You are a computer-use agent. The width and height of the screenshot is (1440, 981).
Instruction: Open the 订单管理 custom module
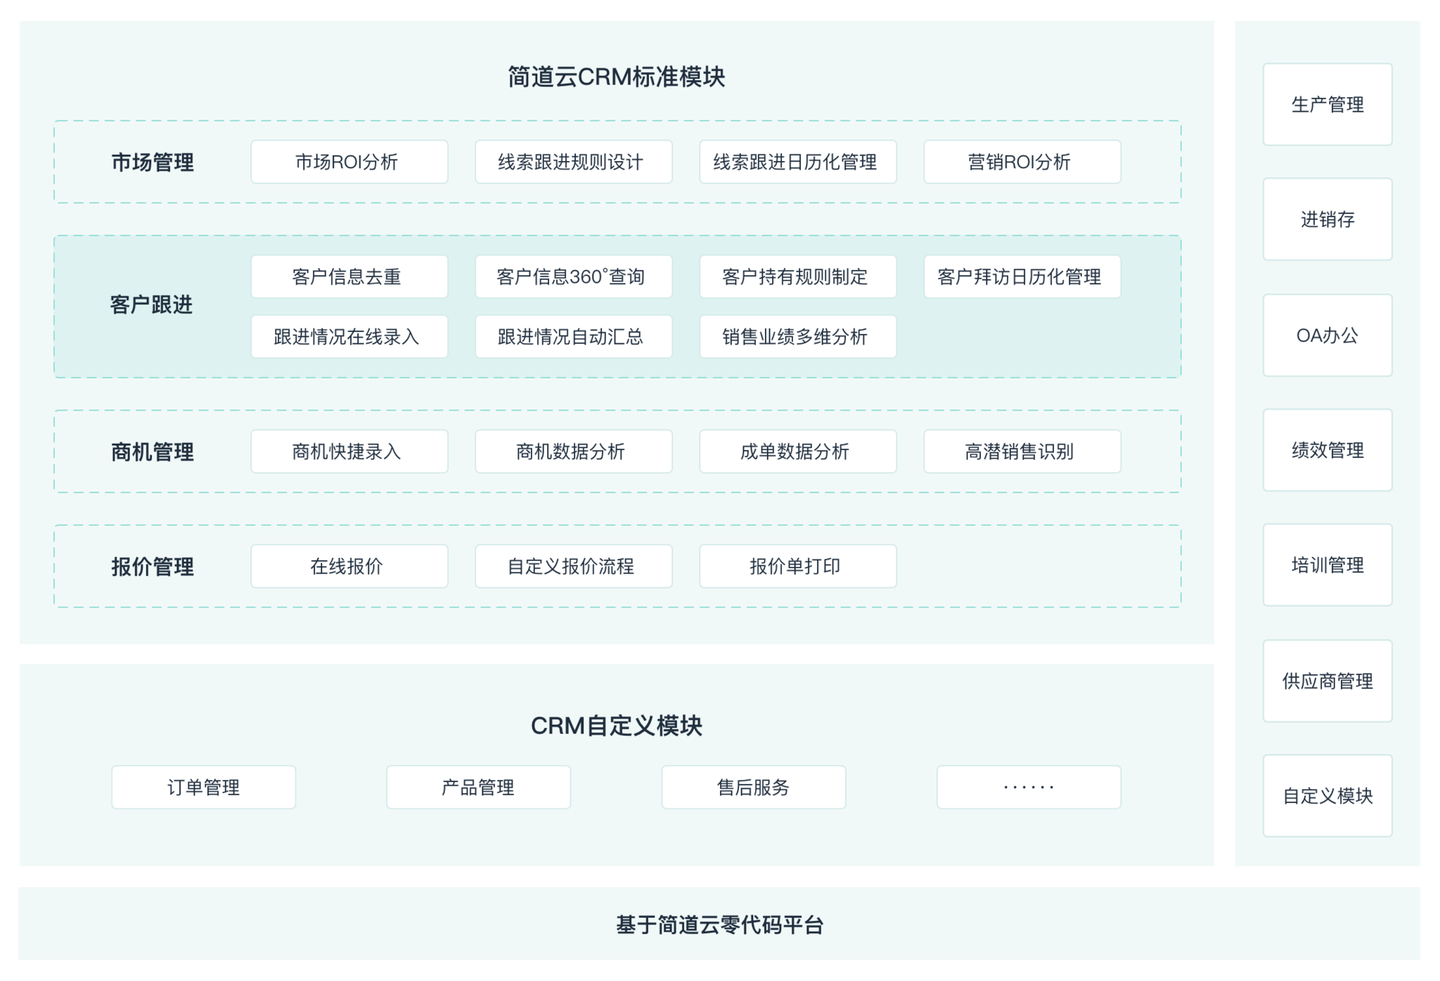click(x=203, y=787)
